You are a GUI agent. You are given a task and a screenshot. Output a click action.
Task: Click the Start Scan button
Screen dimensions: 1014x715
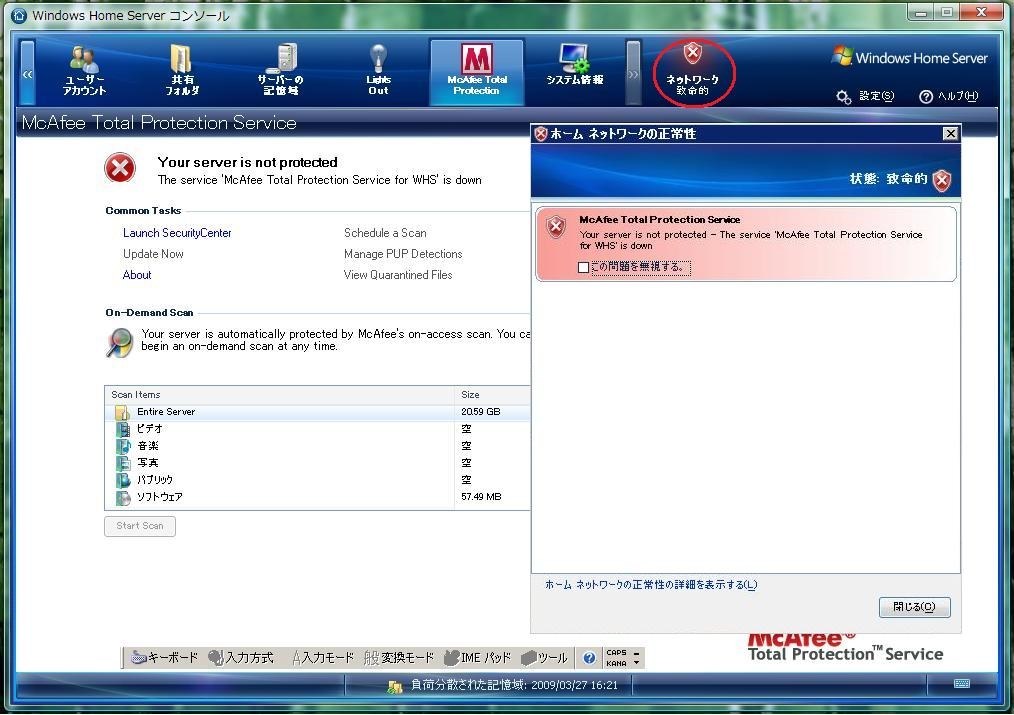140,526
